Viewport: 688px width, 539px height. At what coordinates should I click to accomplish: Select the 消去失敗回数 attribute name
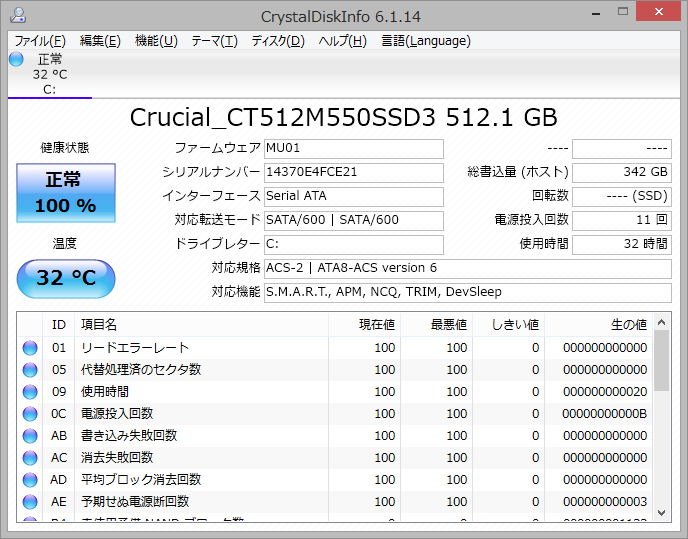[117, 458]
